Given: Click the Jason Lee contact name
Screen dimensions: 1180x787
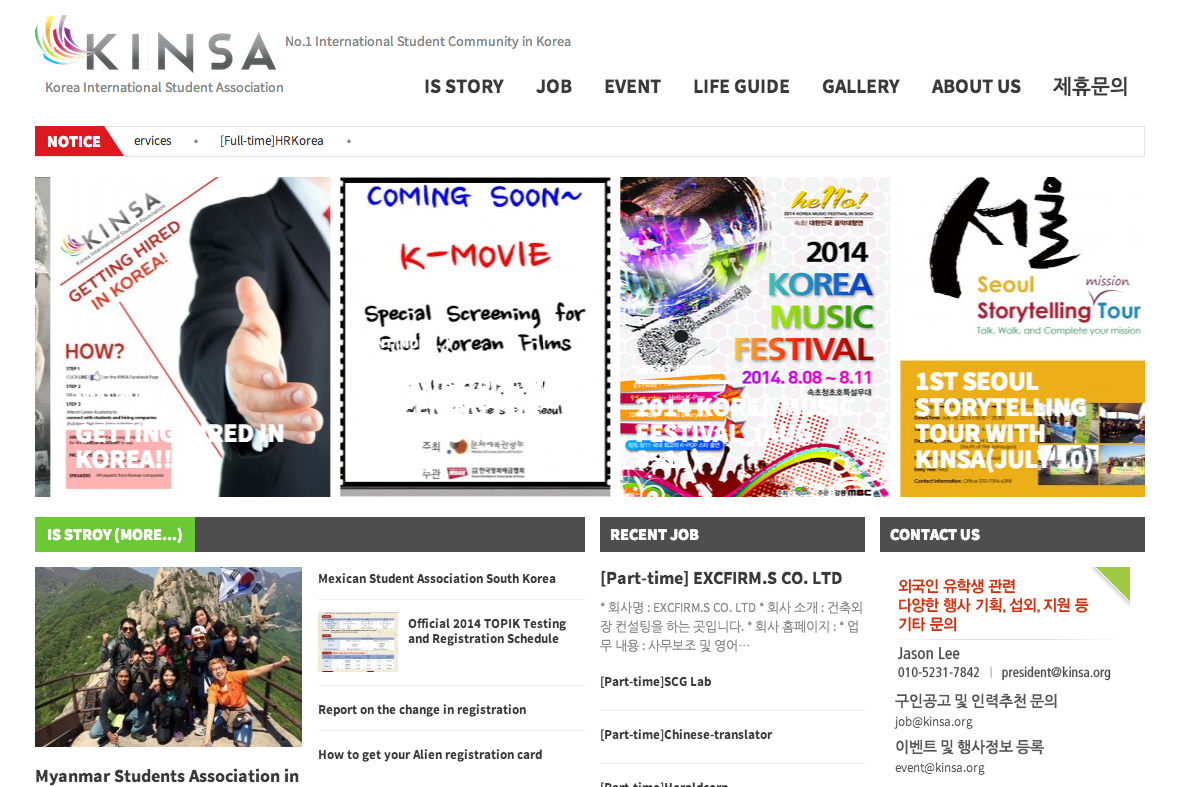Looking at the screenshot, I should [928, 654].
